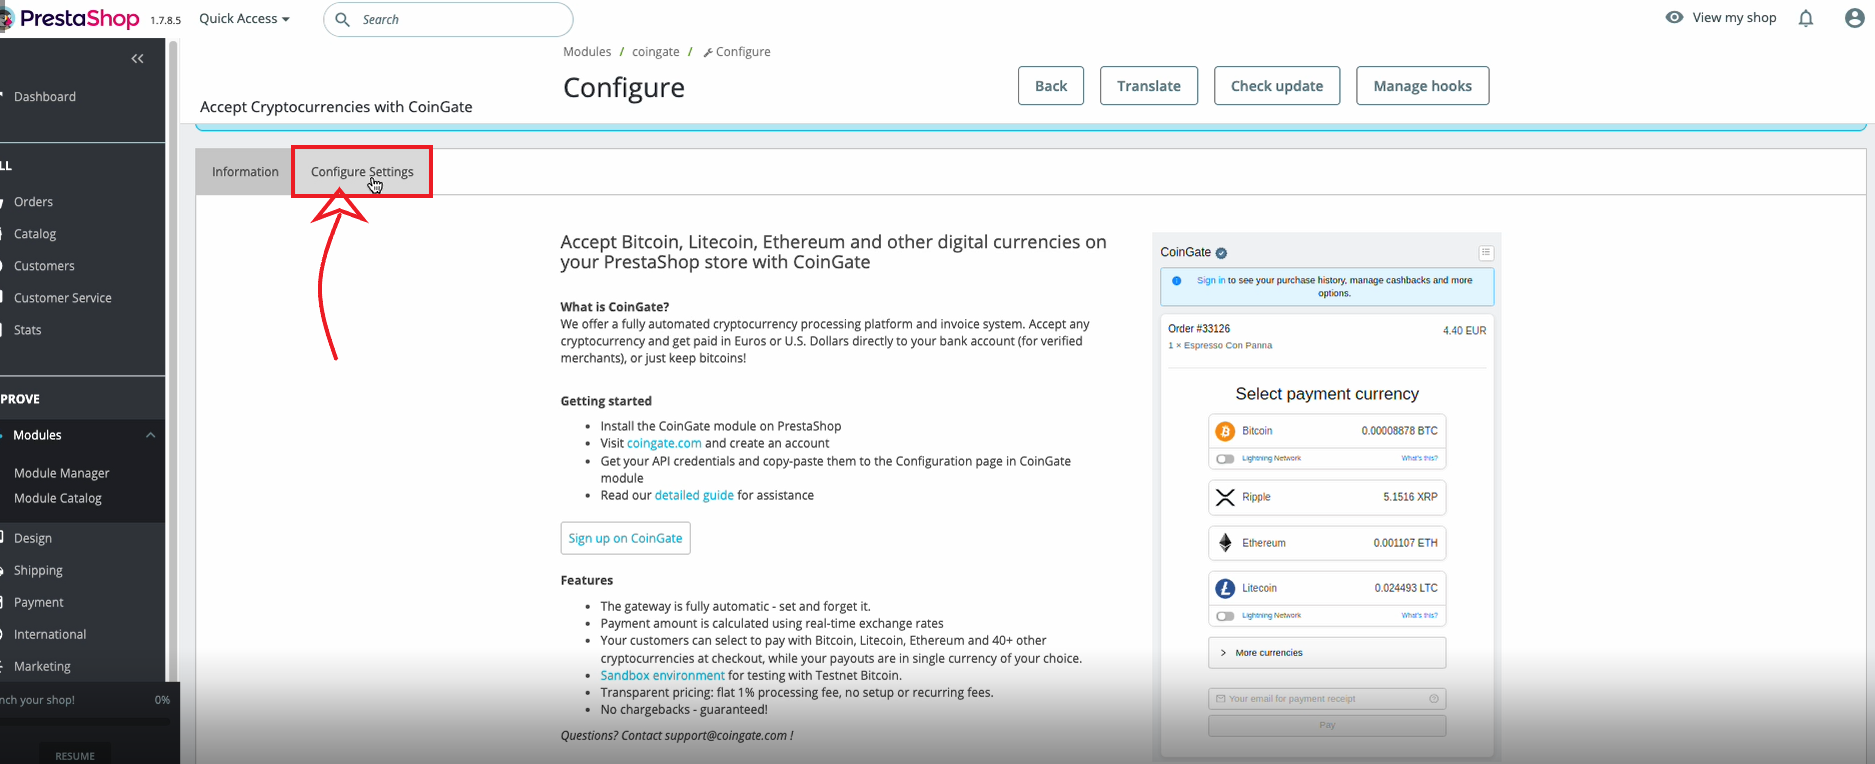Click the RESUME button
The width and height of the screenshot is (1875, 764).
click(x=75, y=755)
